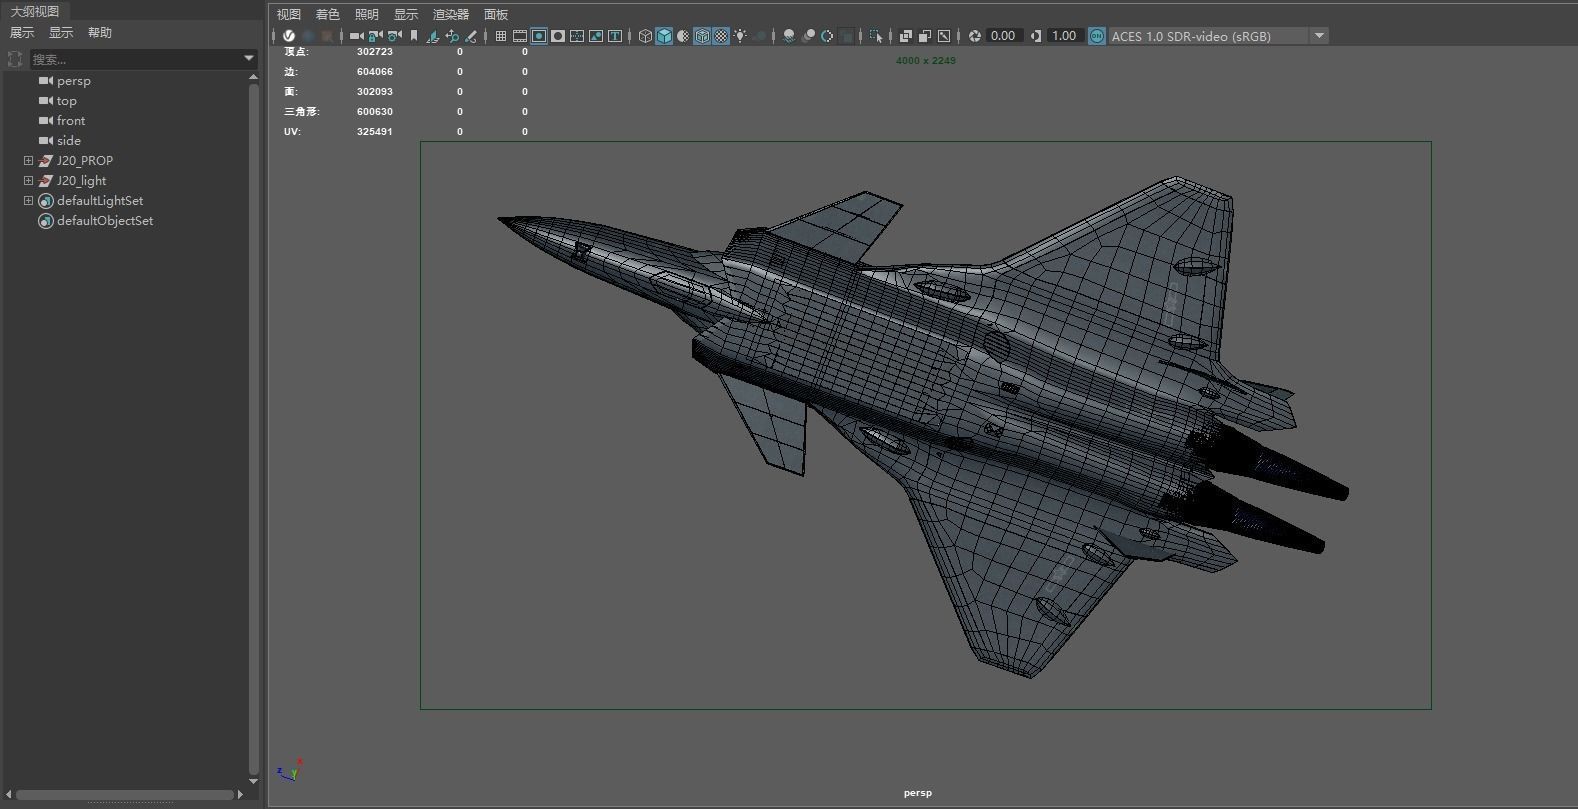Toggle Multisample Anti-aliasing icon
Image resolution: width=1578 pixels, height=809 pixels.
point(827,36)
